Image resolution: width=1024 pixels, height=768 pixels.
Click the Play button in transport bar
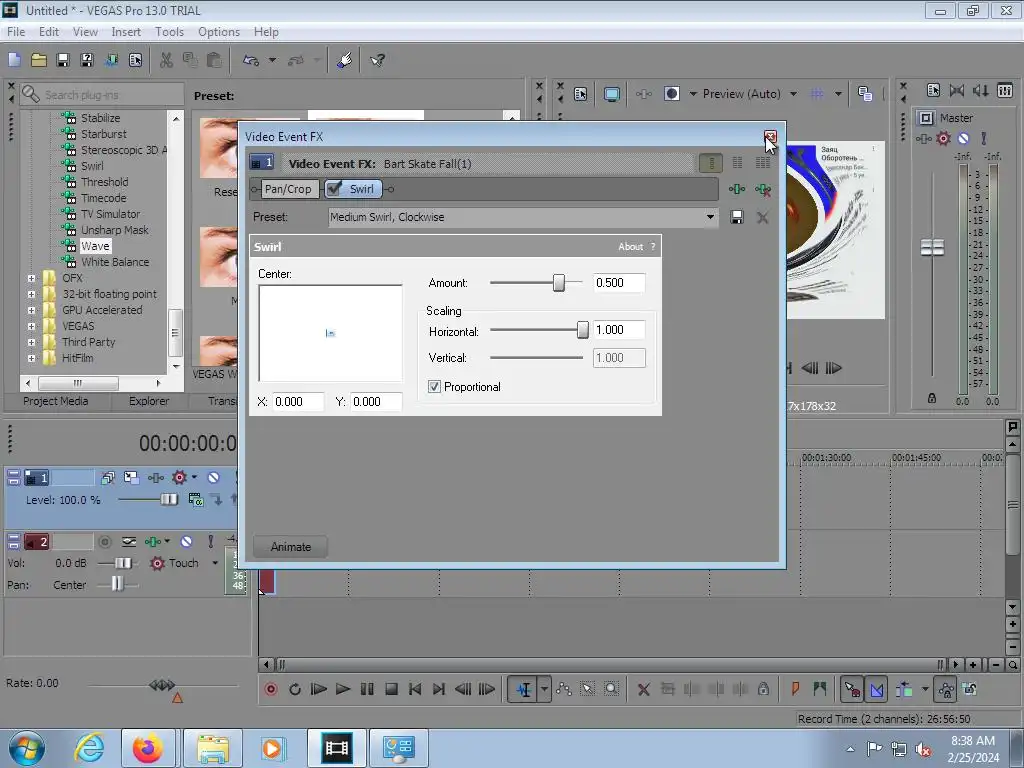click(342, 689)
